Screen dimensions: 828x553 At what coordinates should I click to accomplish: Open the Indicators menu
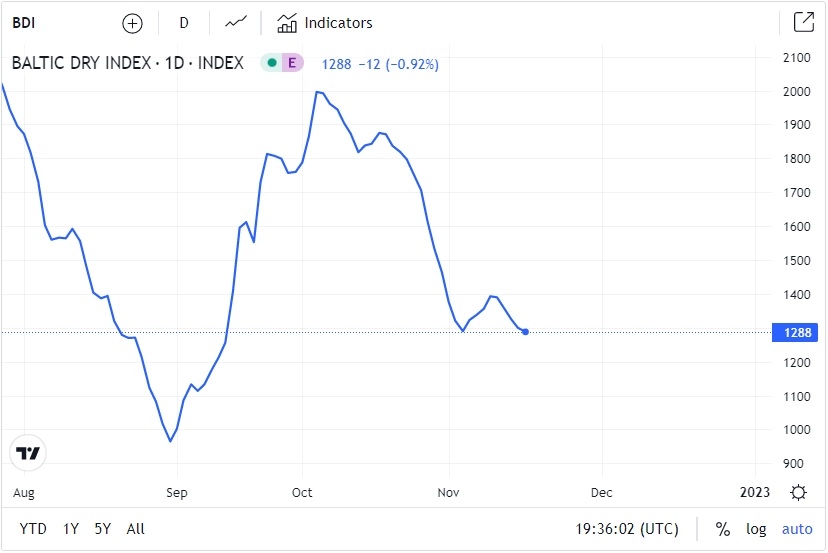[x=324, y=23]
